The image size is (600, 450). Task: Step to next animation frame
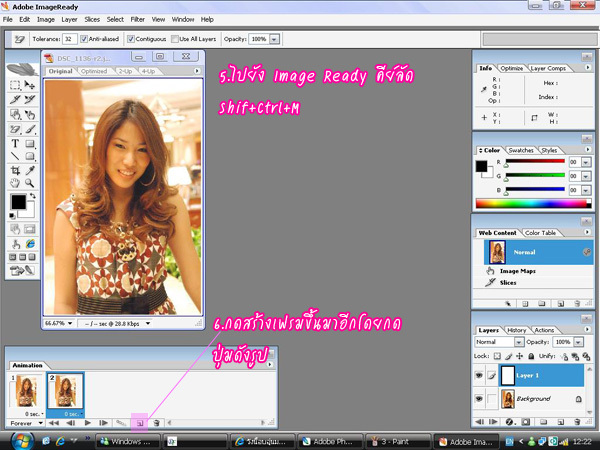click(103, 423)
